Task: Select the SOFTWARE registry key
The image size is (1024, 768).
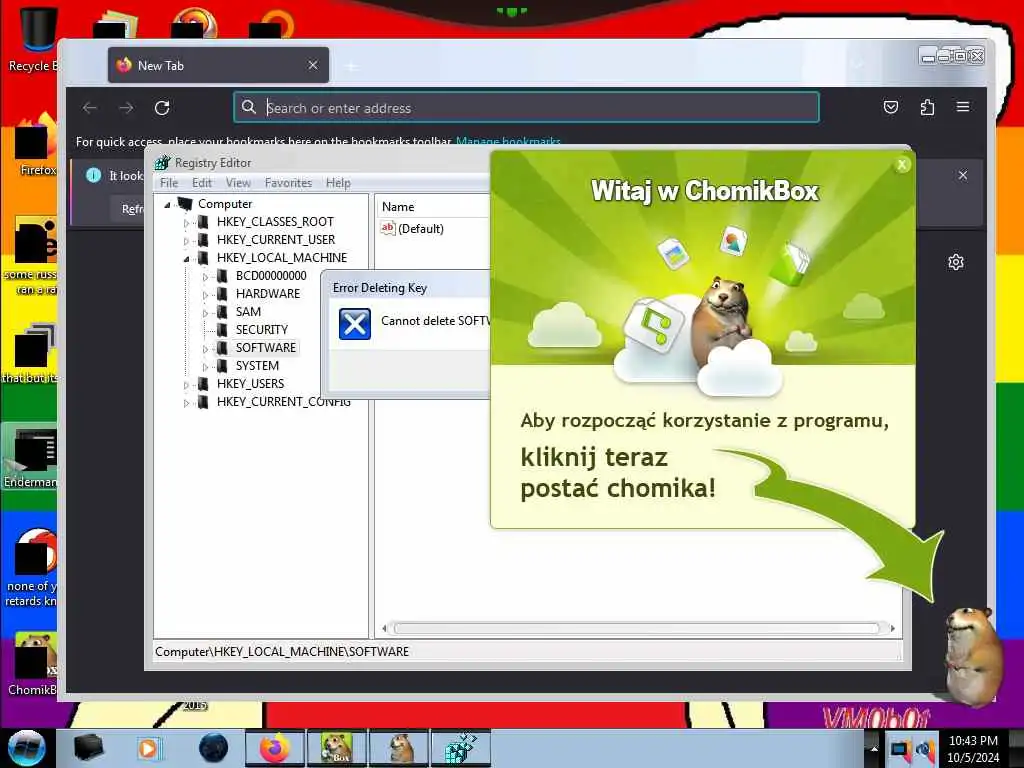Action: coord(266,347)
